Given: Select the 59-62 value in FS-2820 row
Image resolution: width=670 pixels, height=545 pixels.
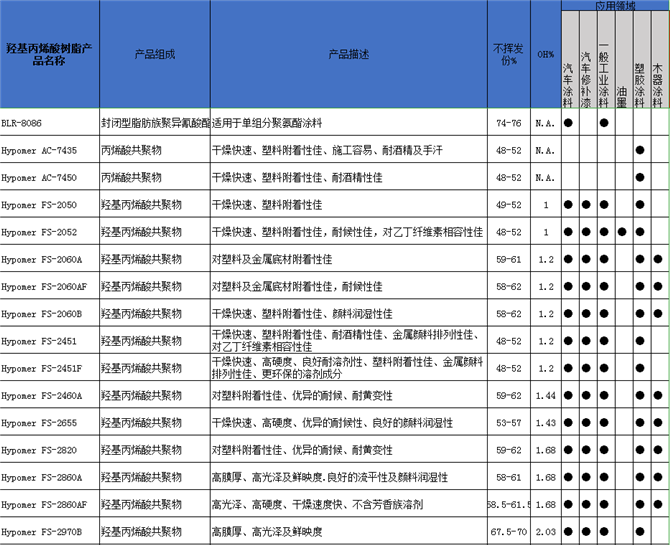Looking at the screenshot, I should point(508,450).
